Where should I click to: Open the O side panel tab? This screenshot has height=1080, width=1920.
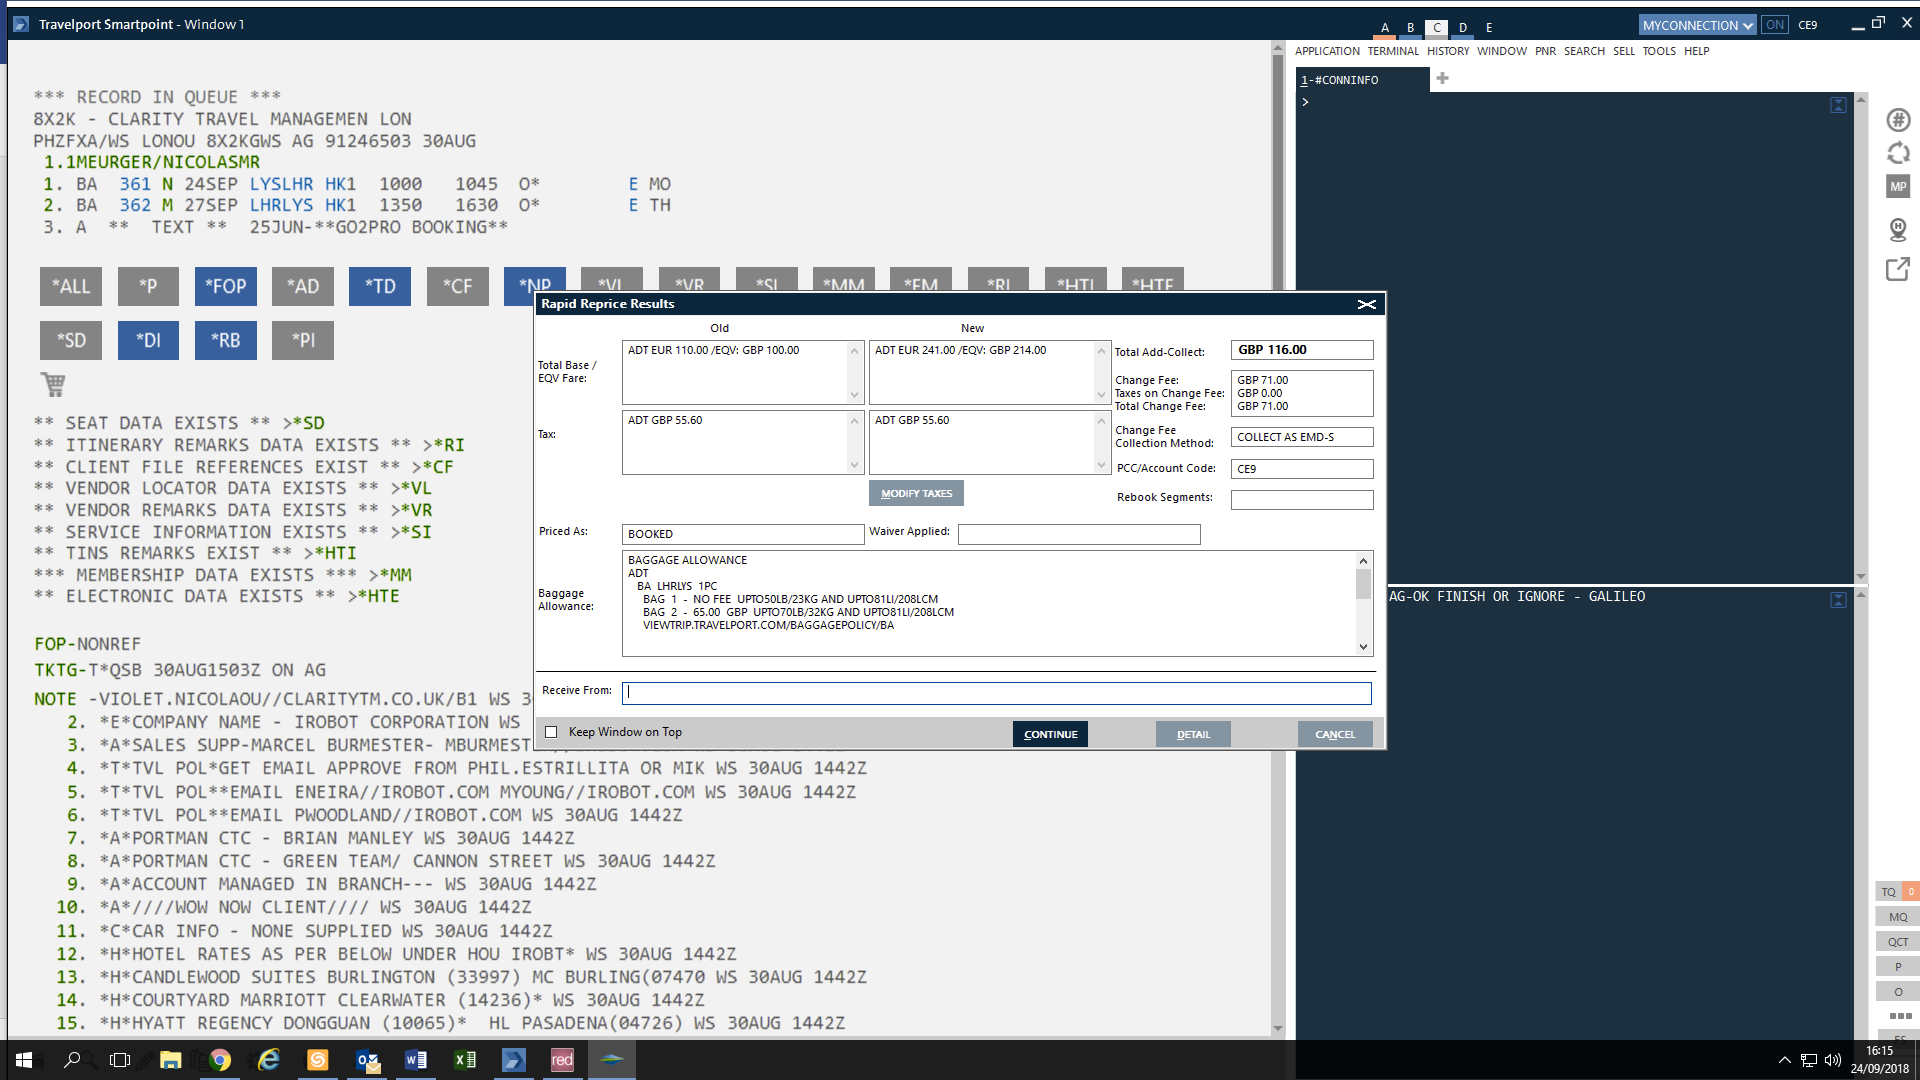pos(1898,992)
